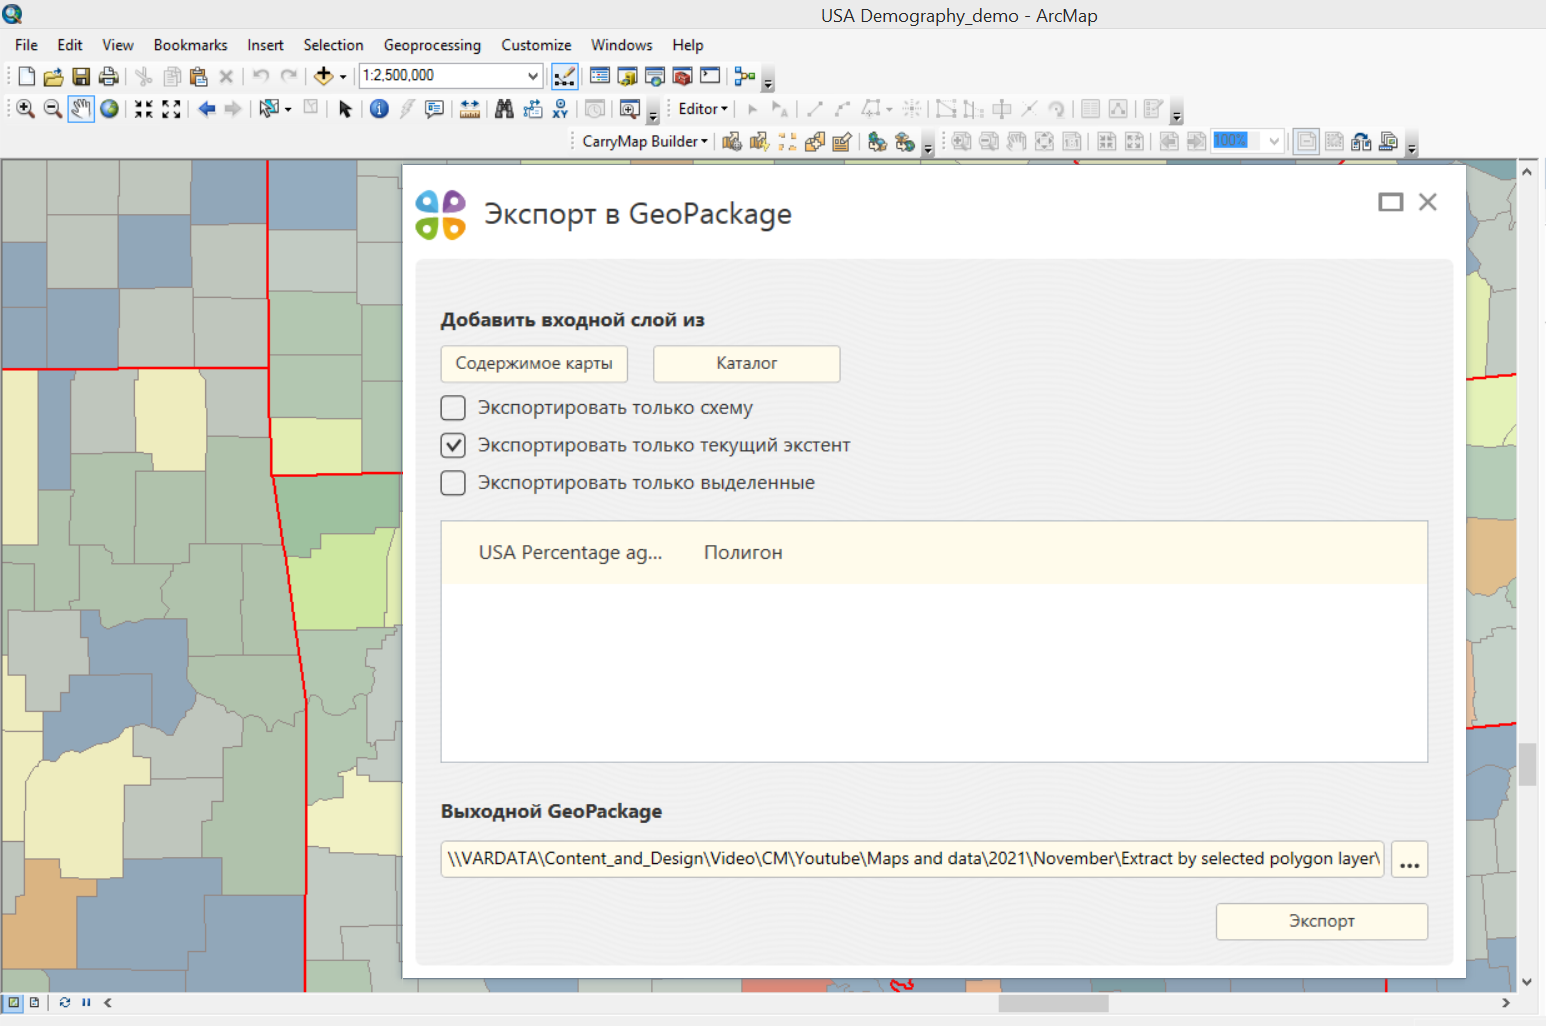Open the Edit menu
The image size is (1546, 1026).
[x=70, y=45]
